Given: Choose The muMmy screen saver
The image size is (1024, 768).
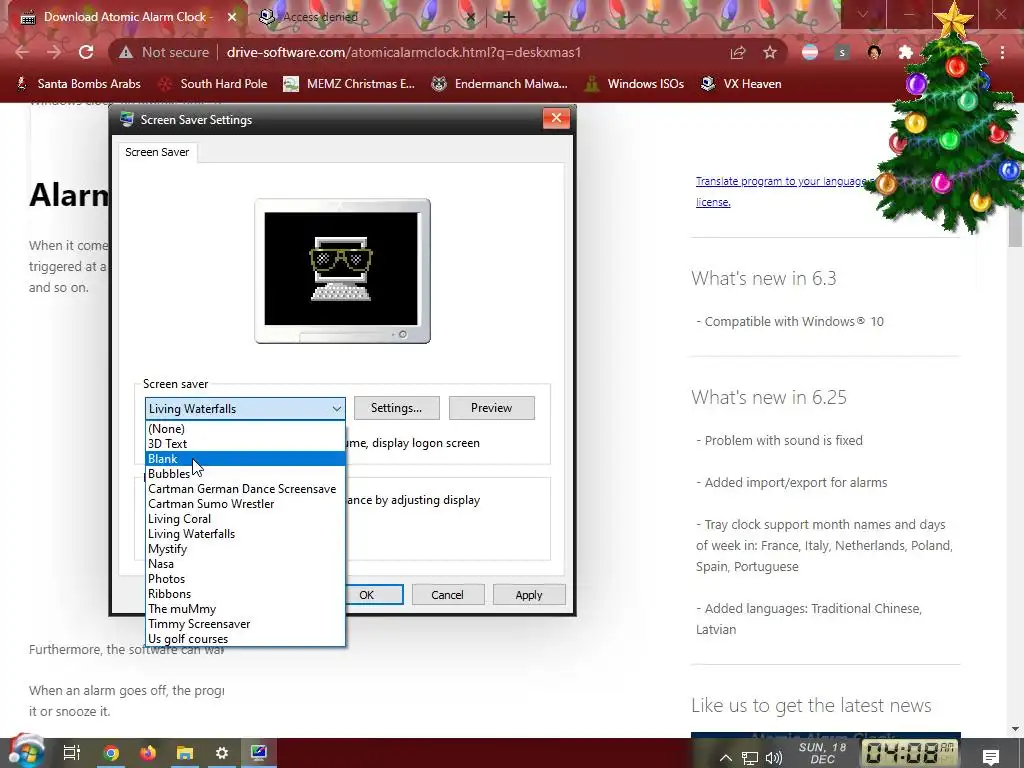Looking at the screenshot, I should [245, 609].
